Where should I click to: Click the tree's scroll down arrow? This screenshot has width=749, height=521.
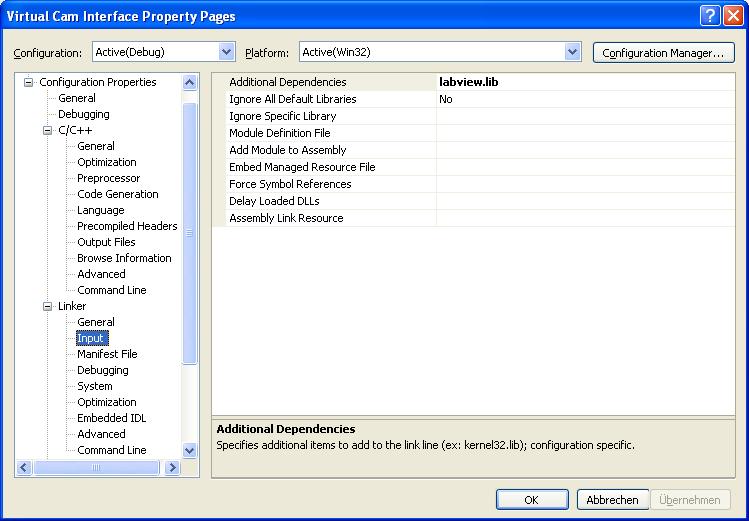pos(190,451)
